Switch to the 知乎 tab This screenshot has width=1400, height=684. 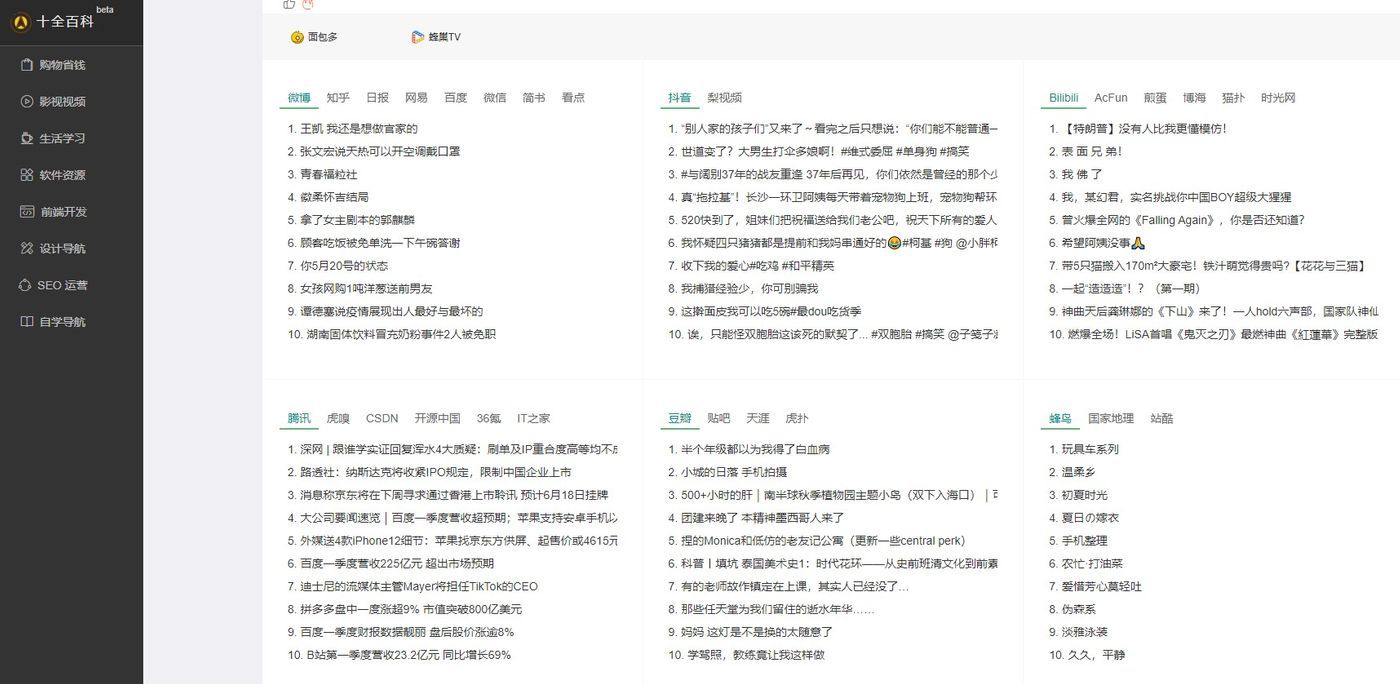click(338, 98)
